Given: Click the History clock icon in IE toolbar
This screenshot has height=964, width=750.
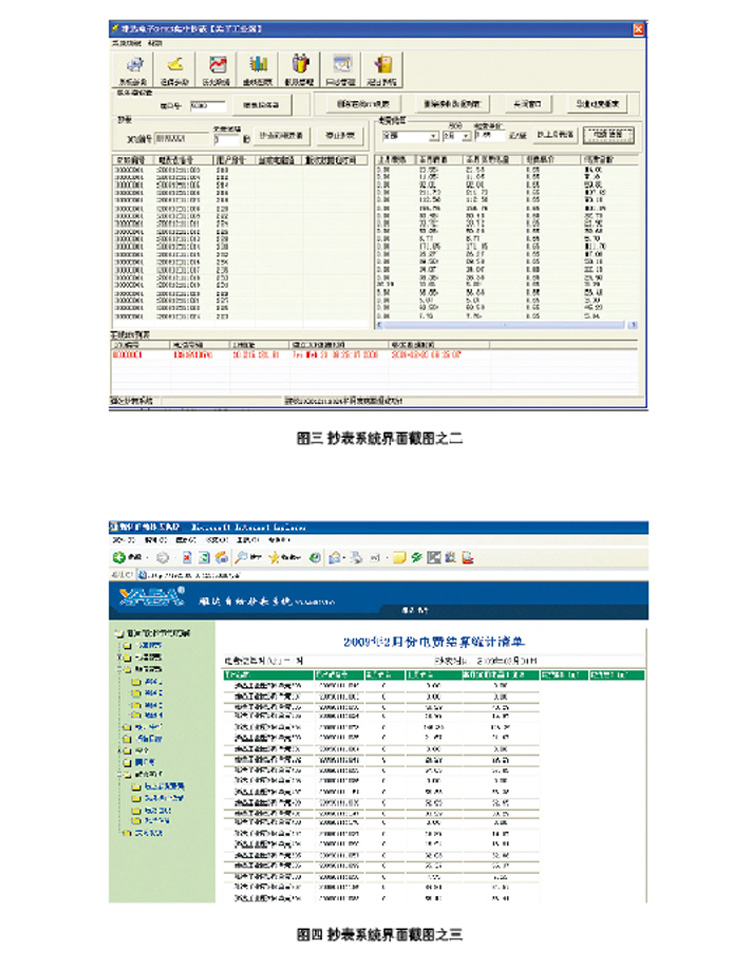Looking at the screenshot, I should click(315, 558).
